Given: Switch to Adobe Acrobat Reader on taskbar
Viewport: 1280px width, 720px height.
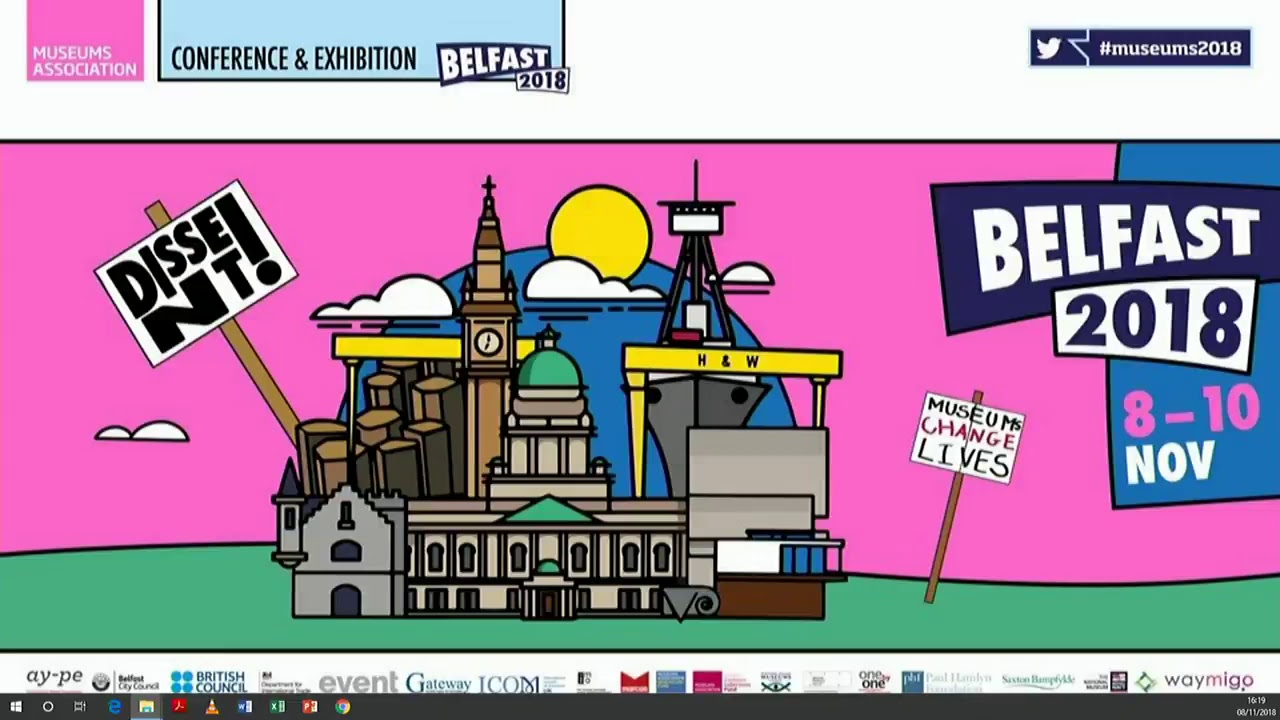Looking at the screenshot, I should point(179,707).
